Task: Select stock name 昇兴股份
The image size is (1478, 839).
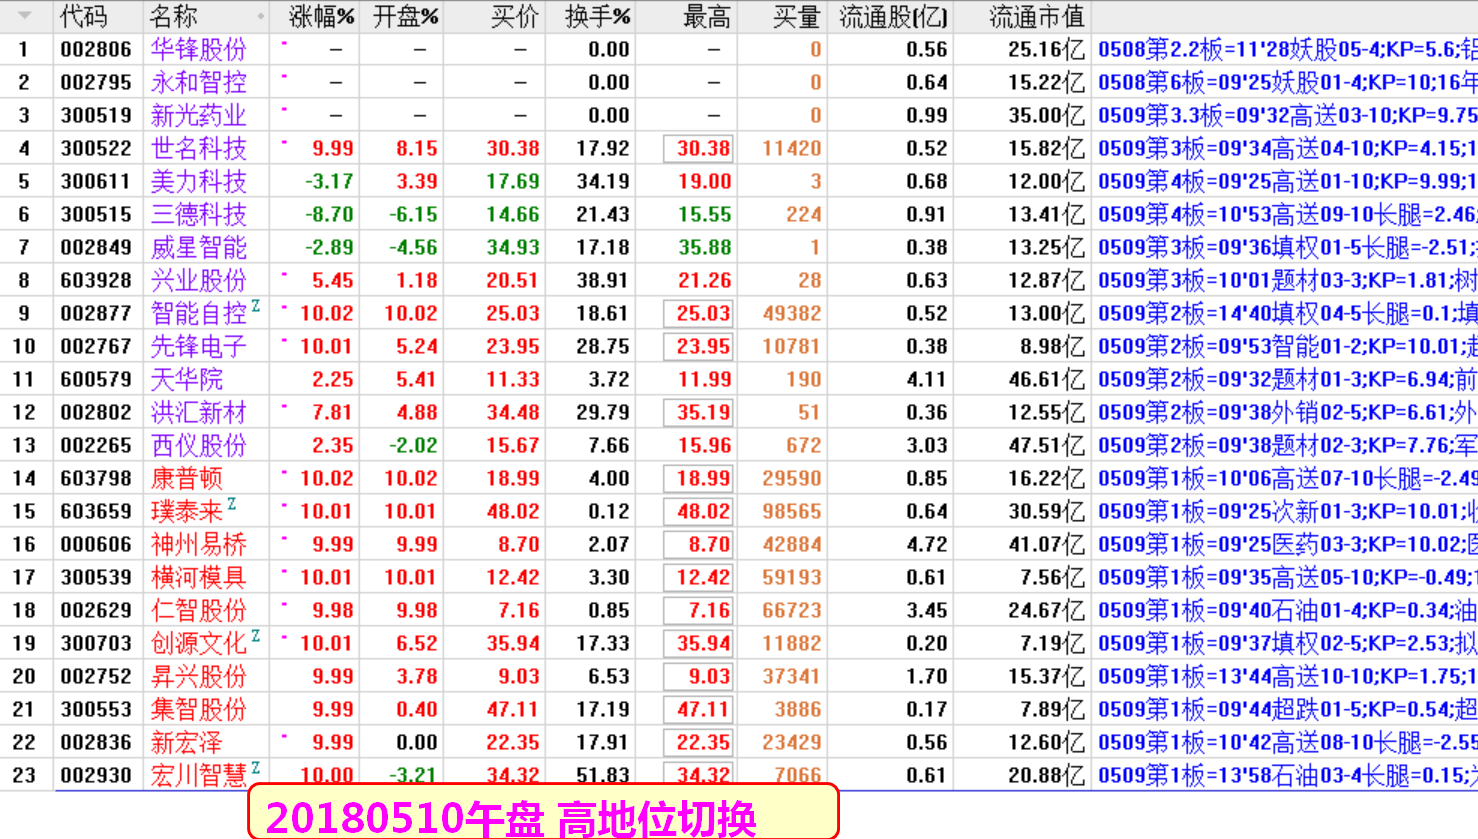Action: [198, 676]
